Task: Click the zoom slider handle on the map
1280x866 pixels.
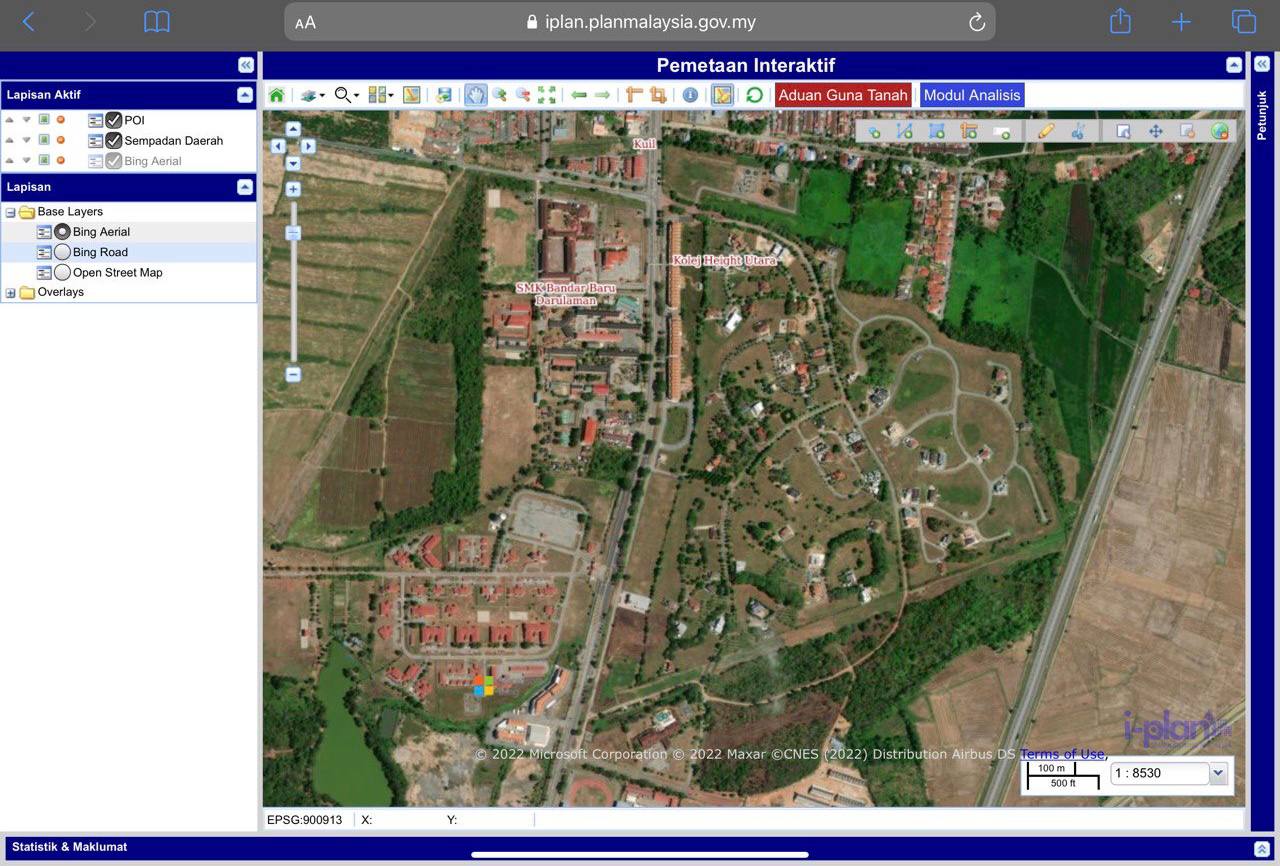Action: tap(293, 233)
